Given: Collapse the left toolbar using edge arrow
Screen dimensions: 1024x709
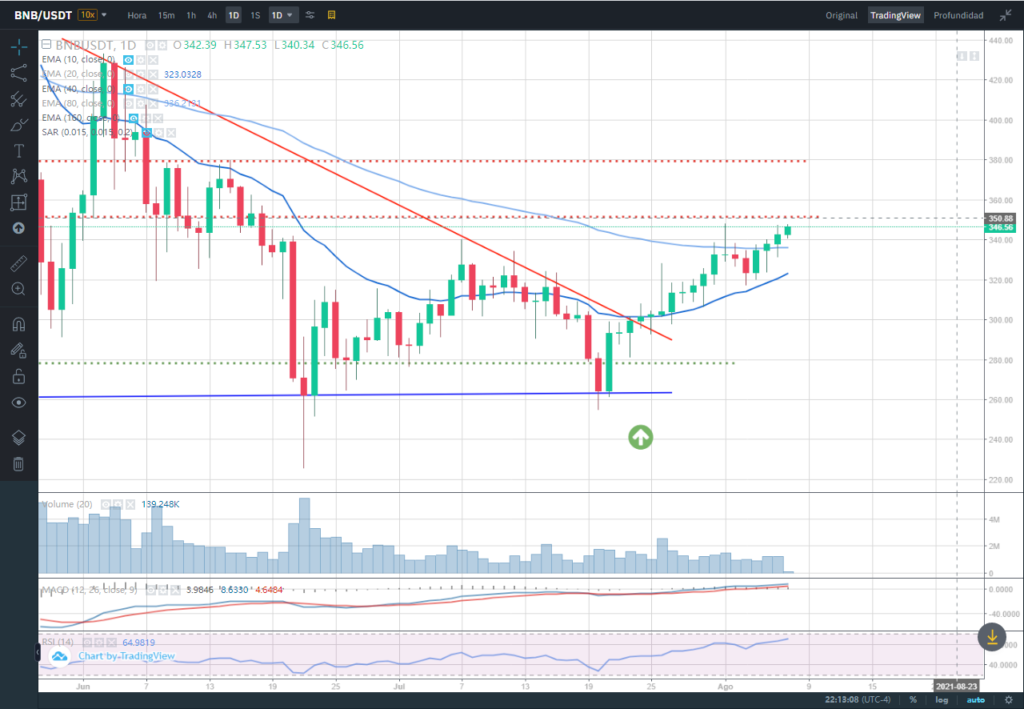Looking at the screenshot, I should 37,651.
